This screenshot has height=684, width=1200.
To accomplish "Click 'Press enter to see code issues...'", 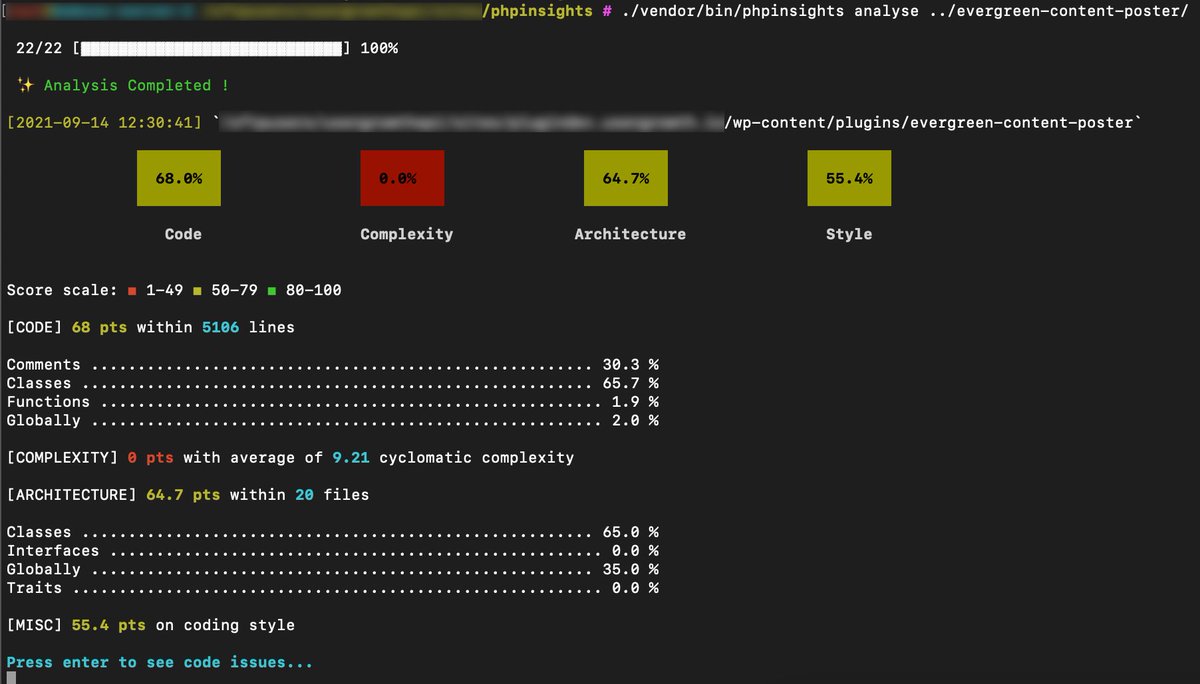I will pos(160,662).
